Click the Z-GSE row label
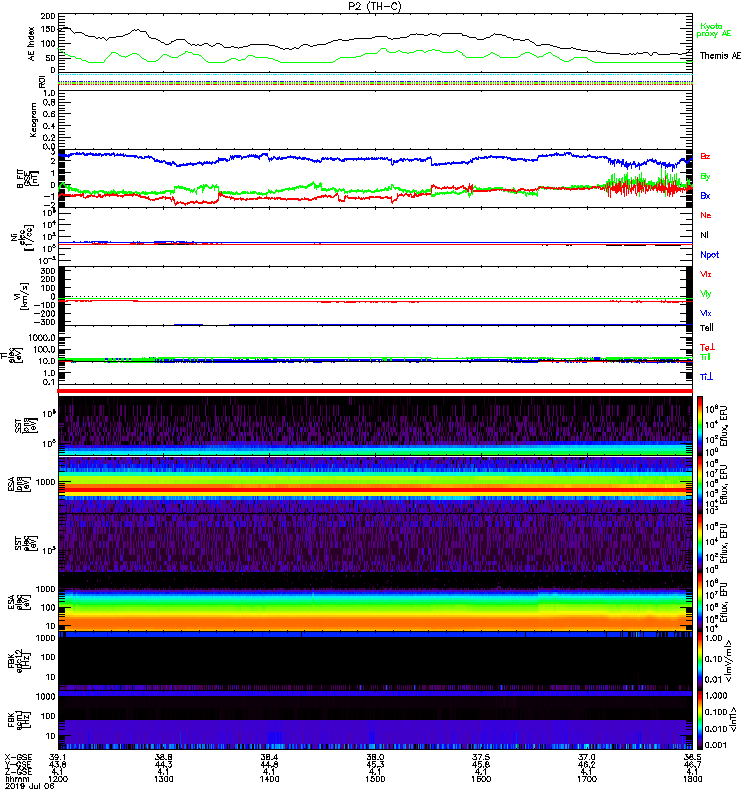The width and height of the screenshot is (750, 800). [18, 772]
